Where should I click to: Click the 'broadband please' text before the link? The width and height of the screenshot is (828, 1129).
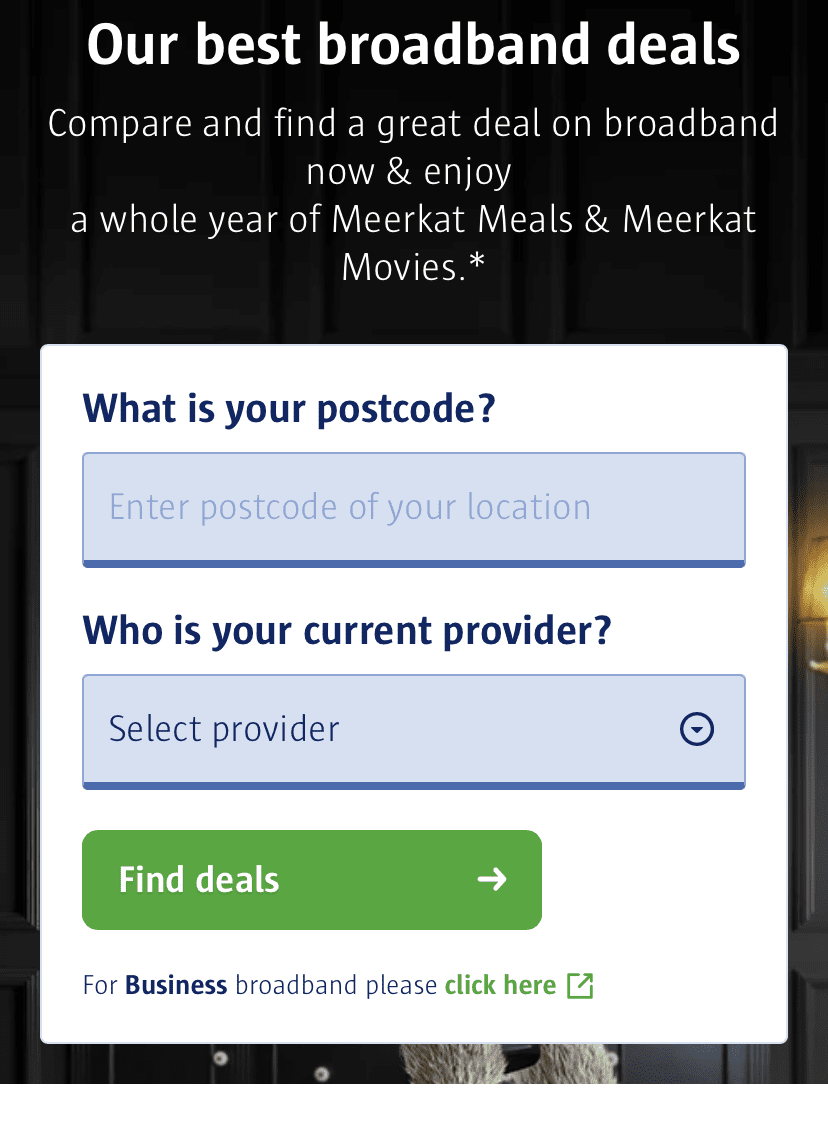(336, 984)
